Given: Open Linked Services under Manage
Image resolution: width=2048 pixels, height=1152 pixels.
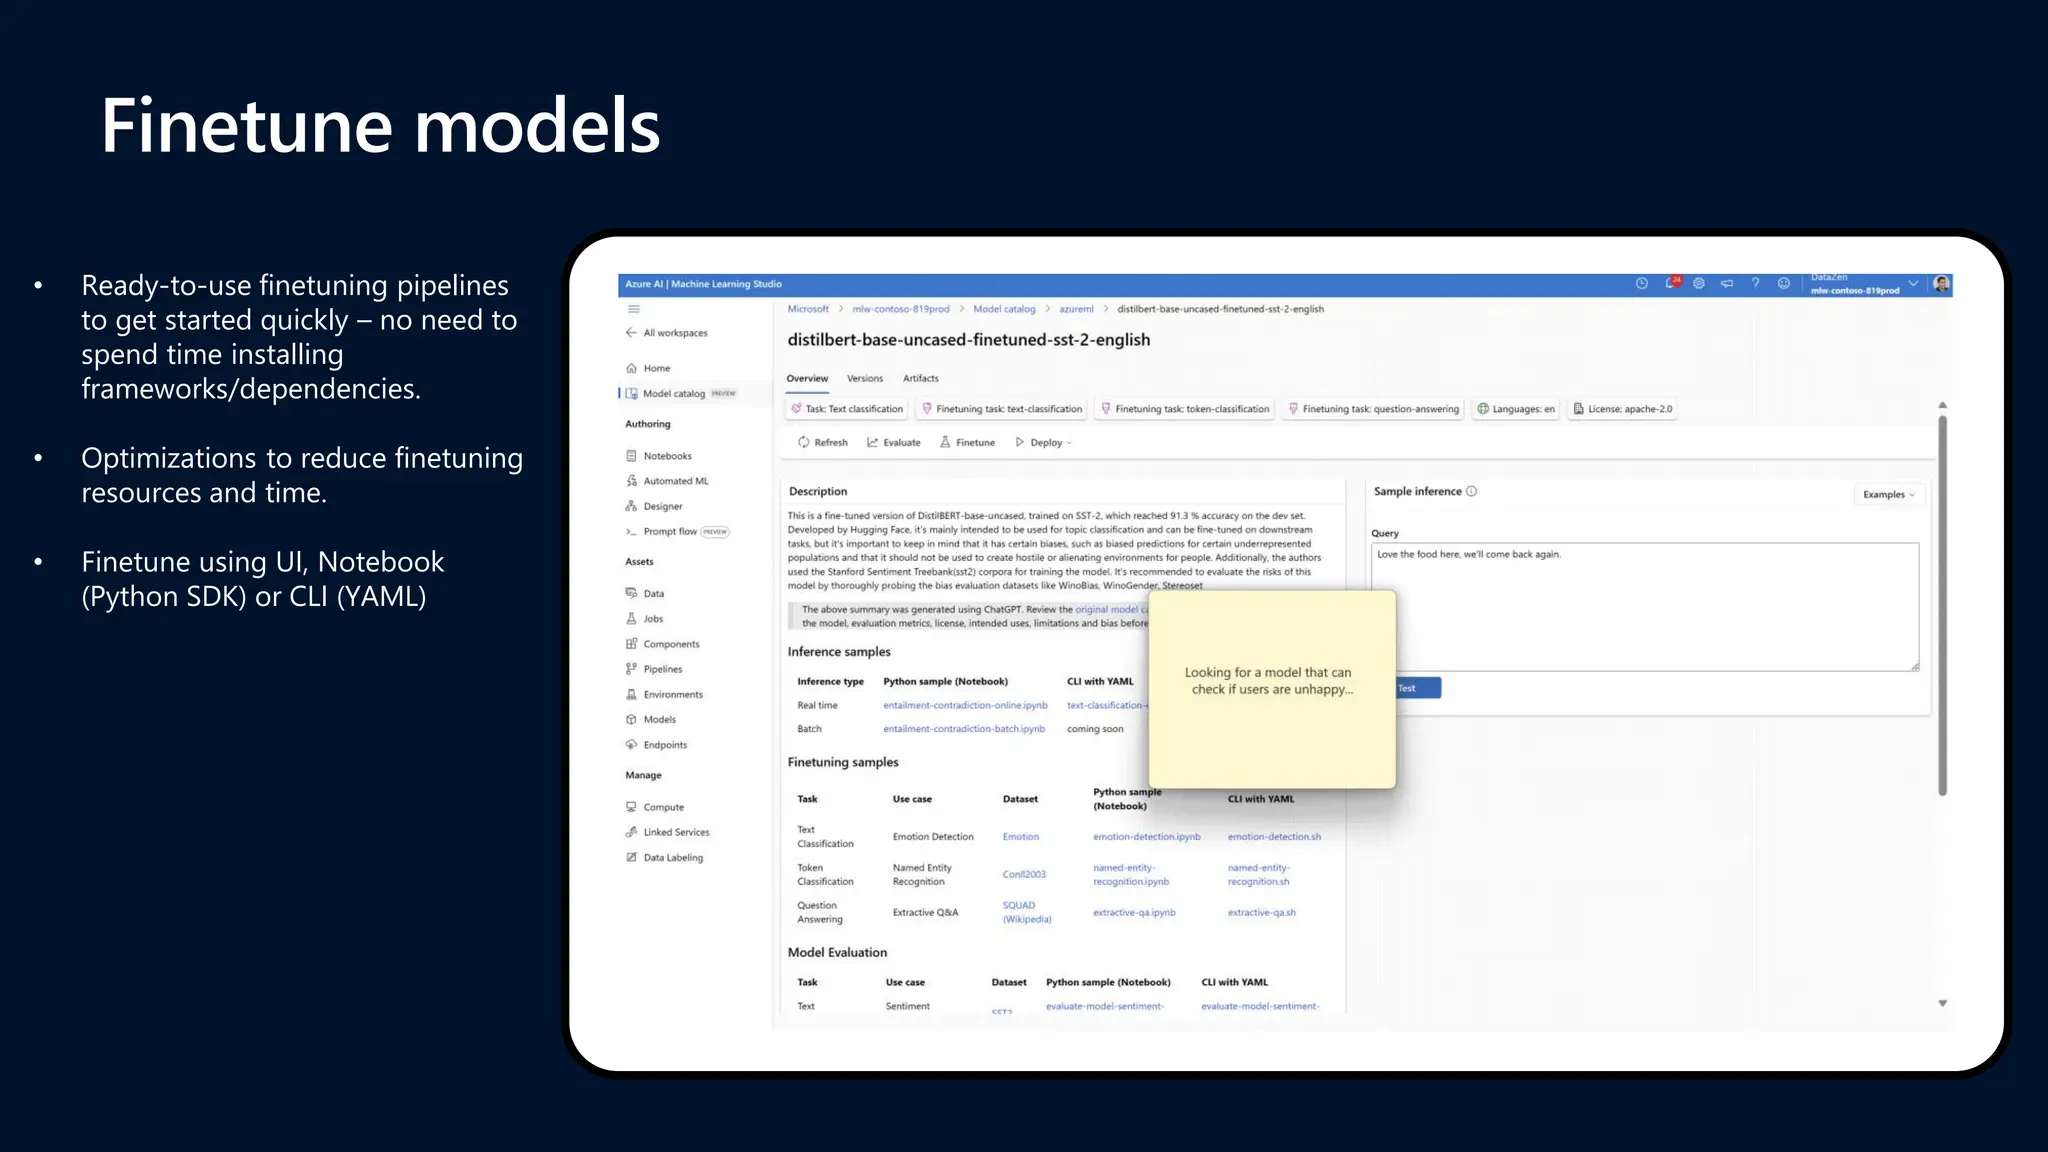Looking at the screenshot, I should [676, 832].
